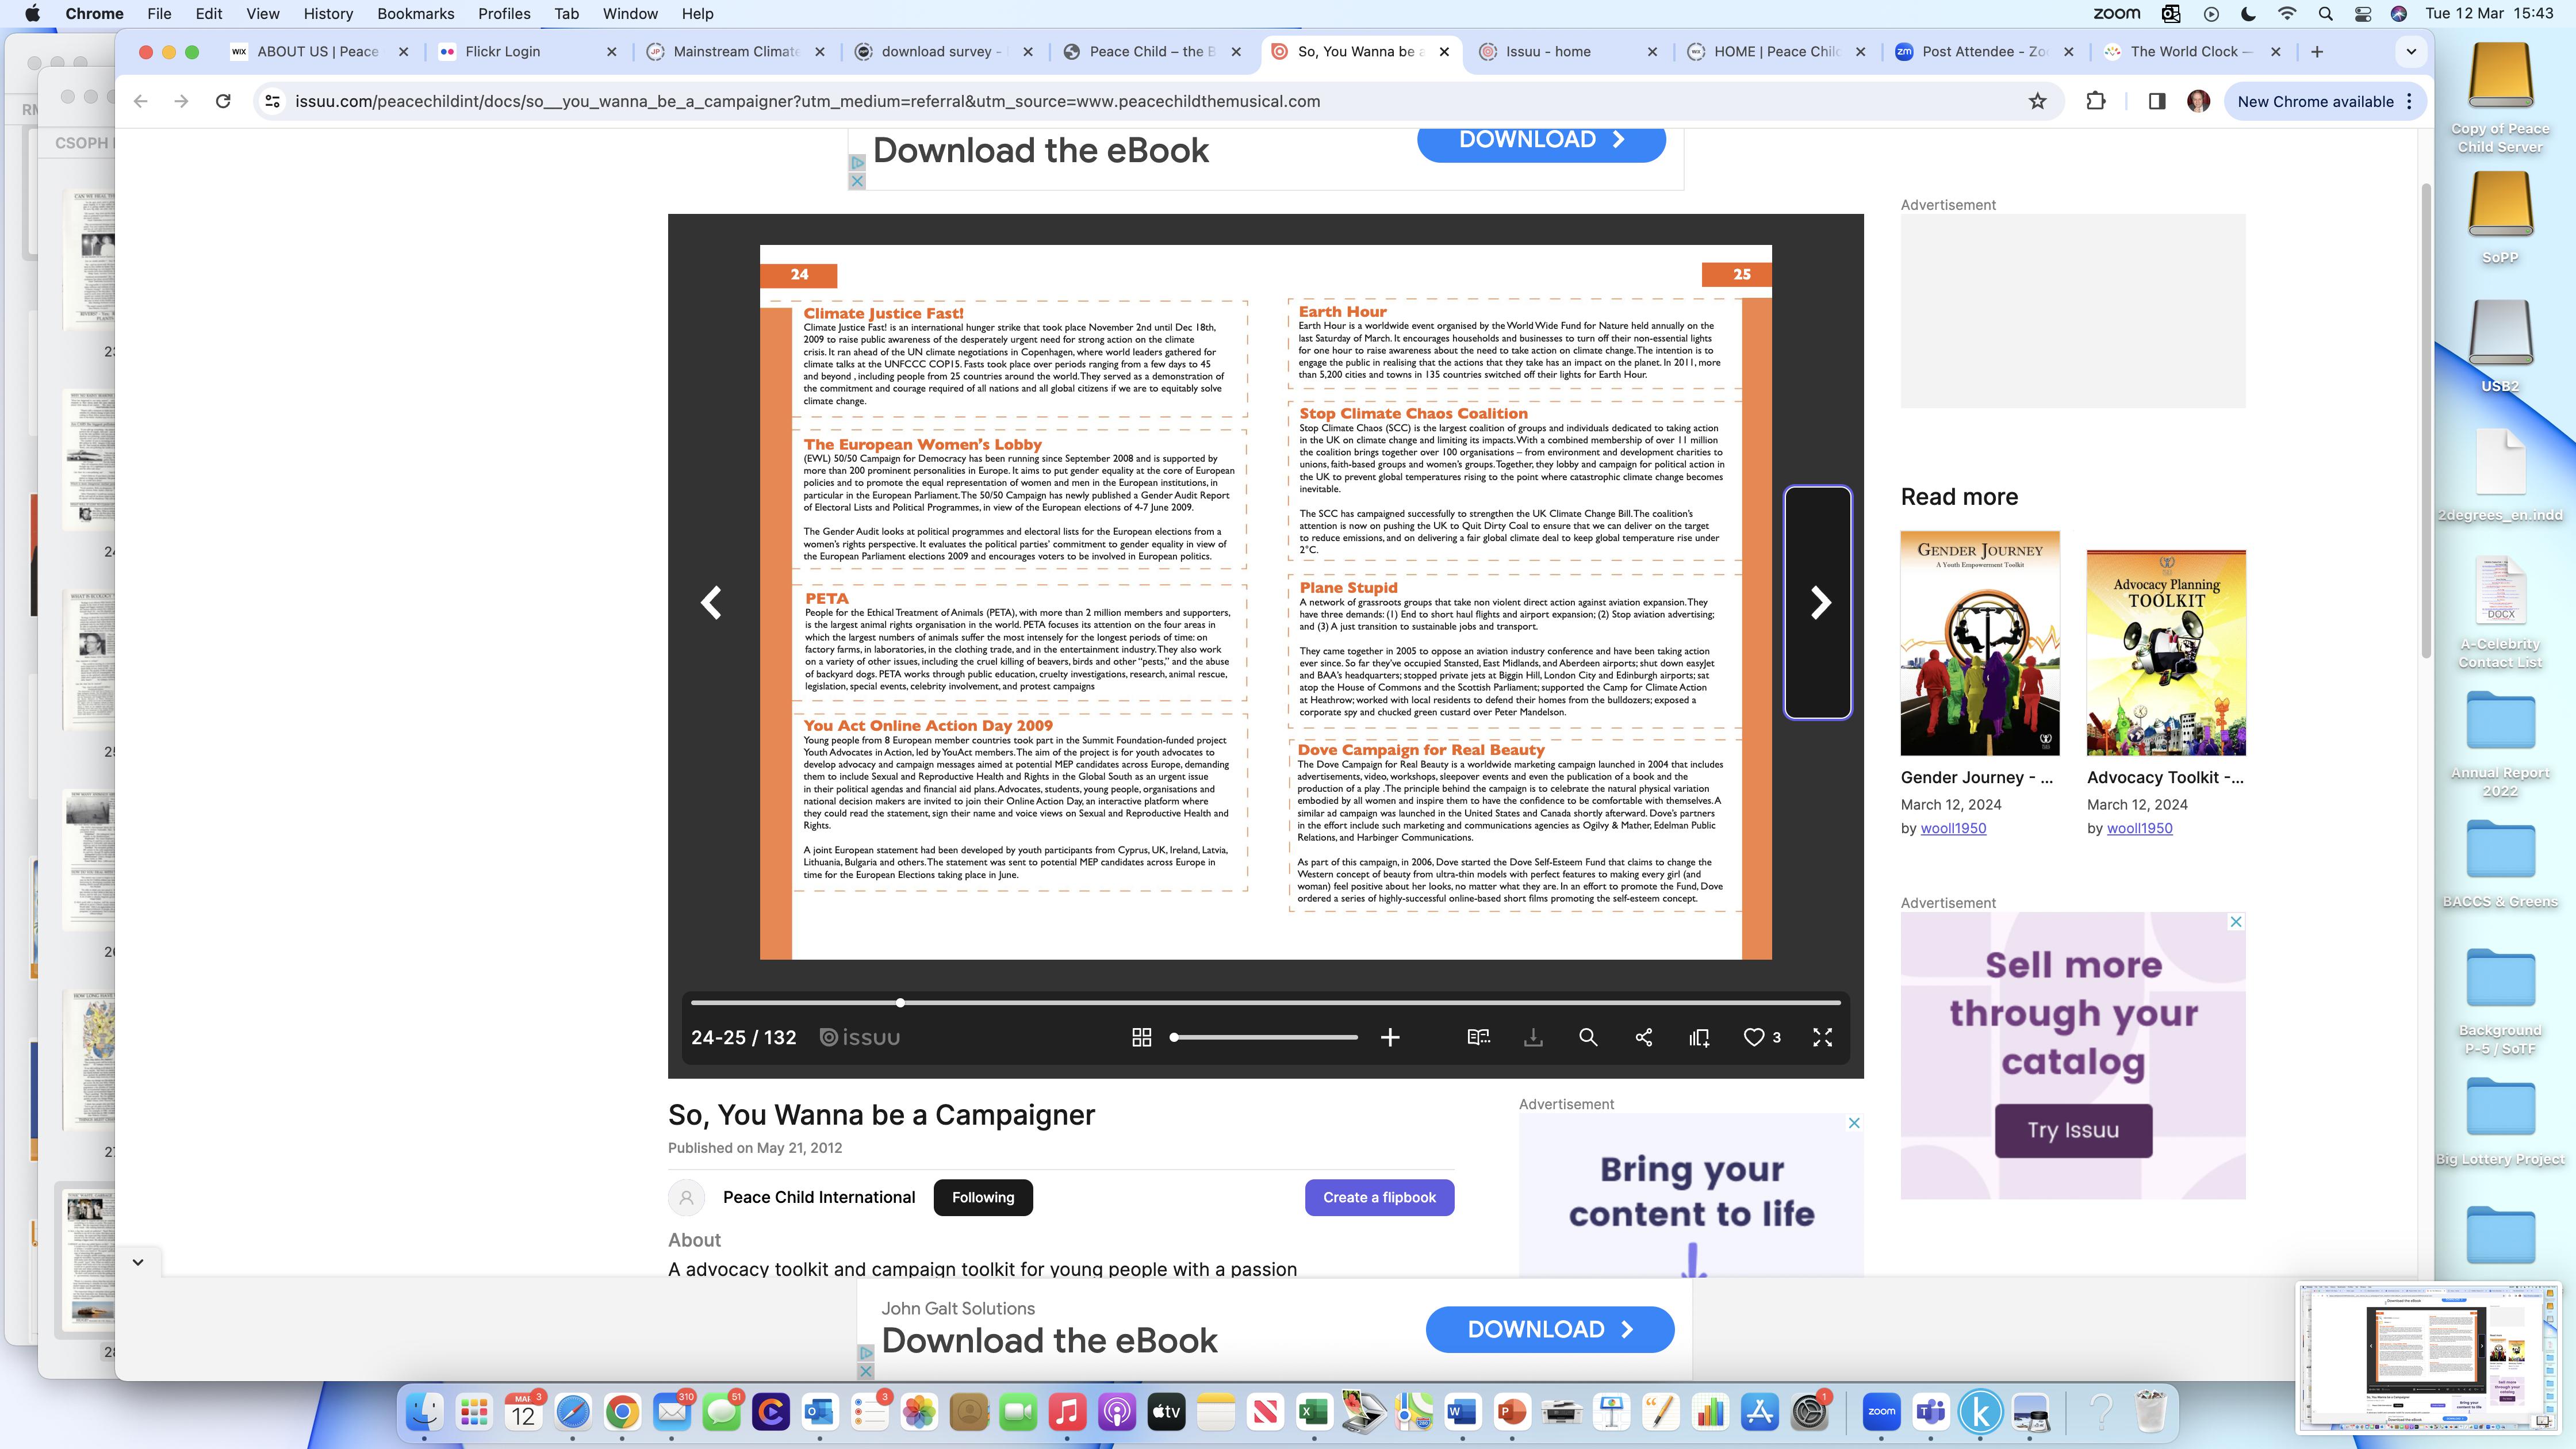
Task: Open the Bookmarks menu in menu bar
Action: (415, 14)
